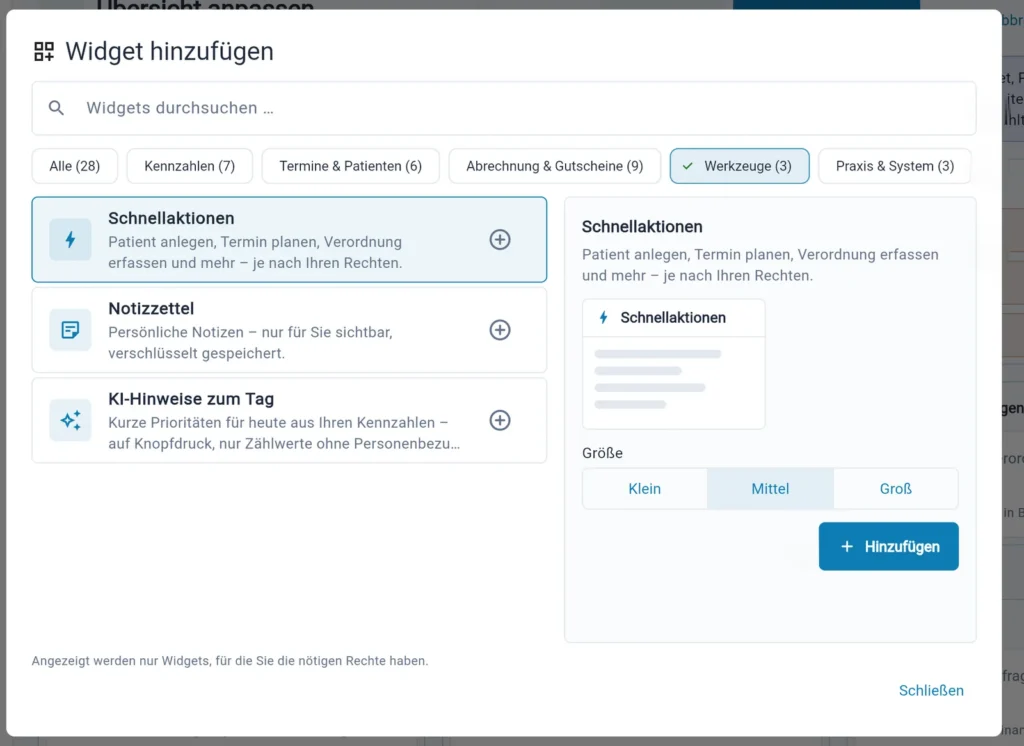This screenshot has width=1024, height=746.
Task: Click the Schnellaktionen preview thumbnail
Action: 673,364
